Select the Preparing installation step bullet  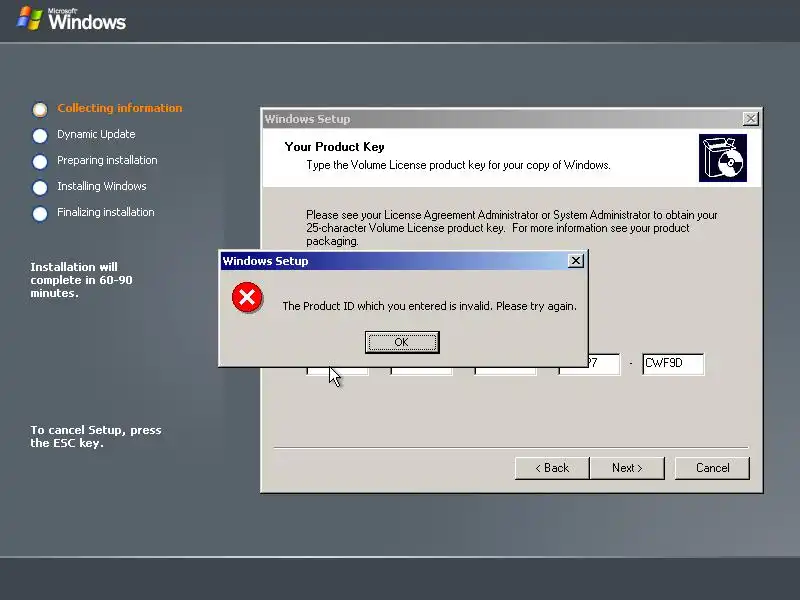point(40,161)
